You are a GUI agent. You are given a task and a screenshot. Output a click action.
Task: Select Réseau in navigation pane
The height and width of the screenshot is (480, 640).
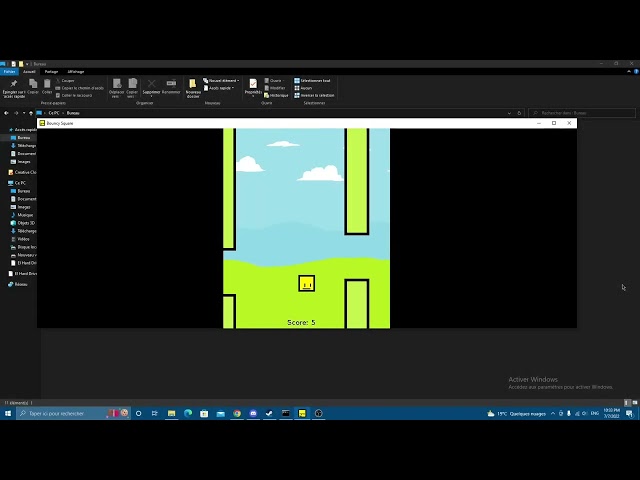click(x=18, y=284)
